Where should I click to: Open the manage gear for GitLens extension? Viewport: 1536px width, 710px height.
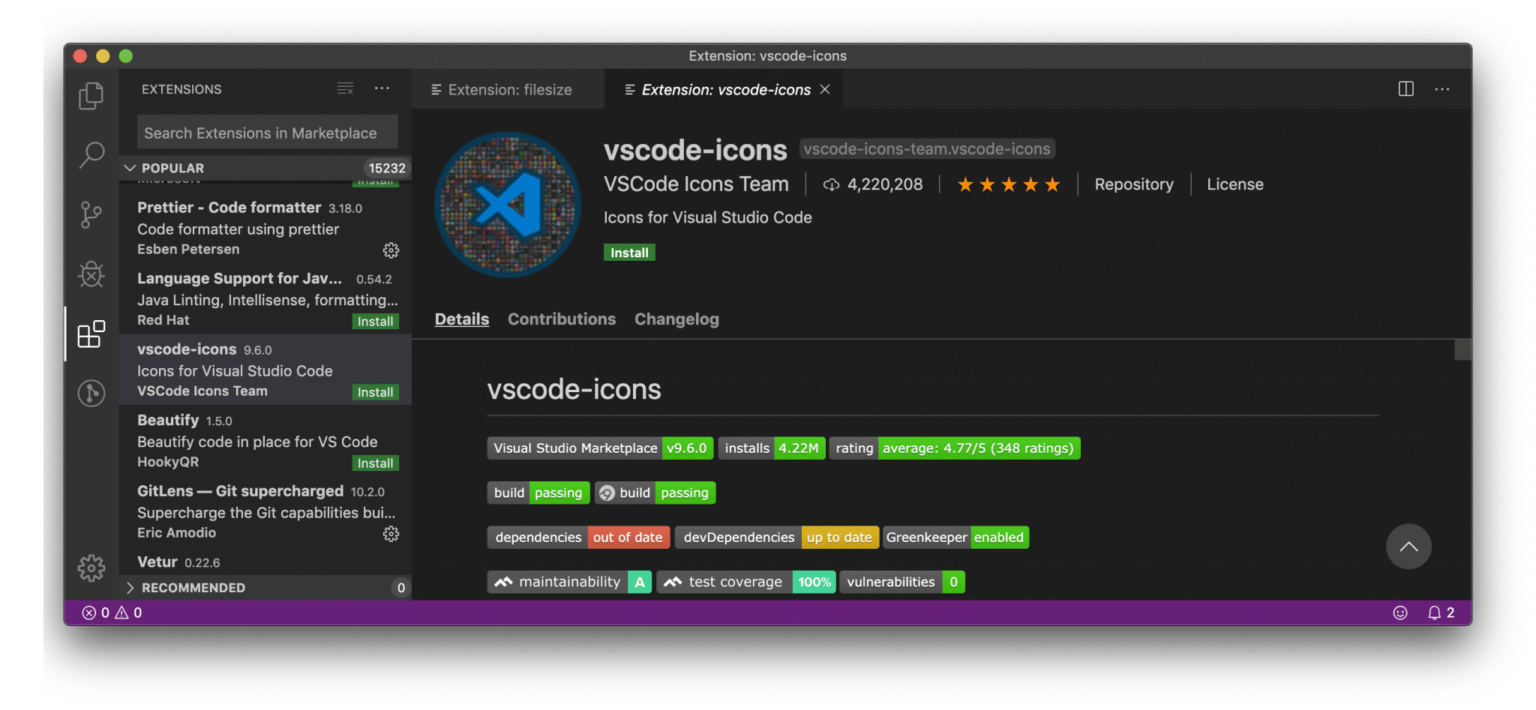pos(391,534)
